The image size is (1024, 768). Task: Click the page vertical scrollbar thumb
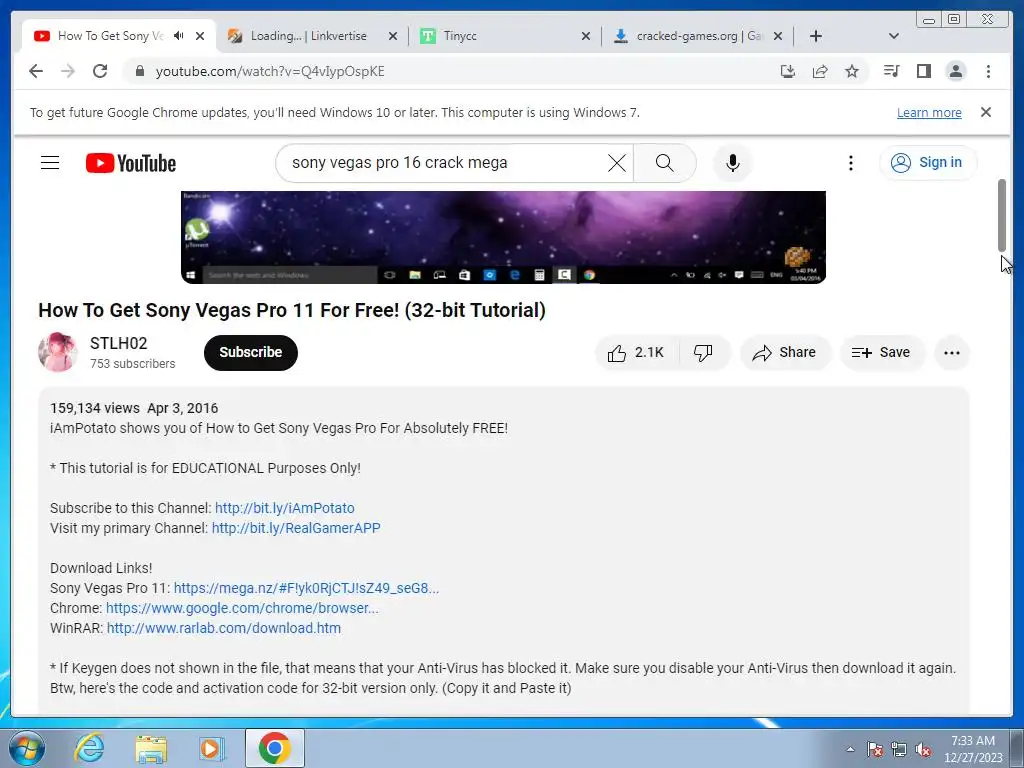tap(1002, 215)
